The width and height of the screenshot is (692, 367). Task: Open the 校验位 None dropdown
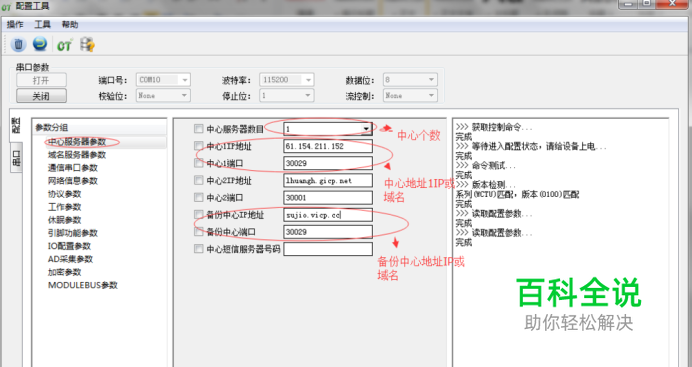coord(163,95)
